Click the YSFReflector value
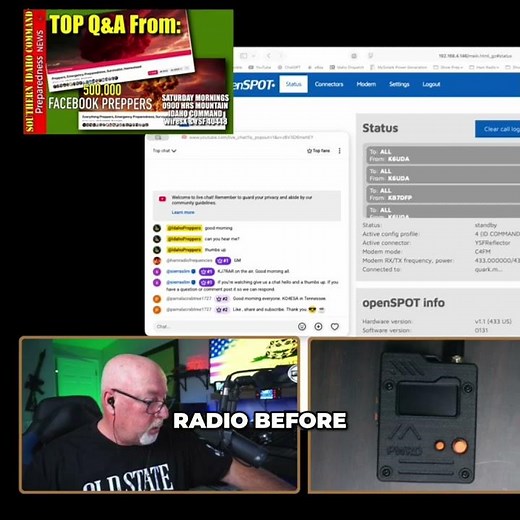520x520 pixels. tap(492, 243)
